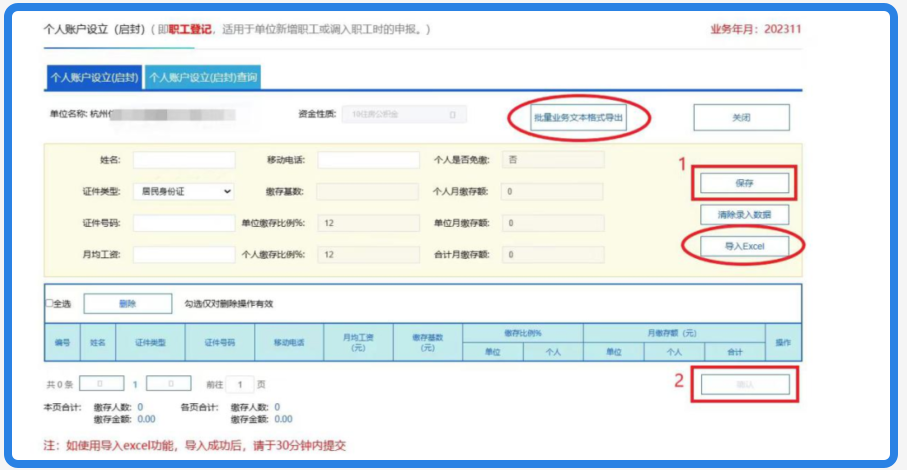The height and width of the screenshot is (470, 907).
Task: Click the 关闭 button
Action: (x=741, y=117)
